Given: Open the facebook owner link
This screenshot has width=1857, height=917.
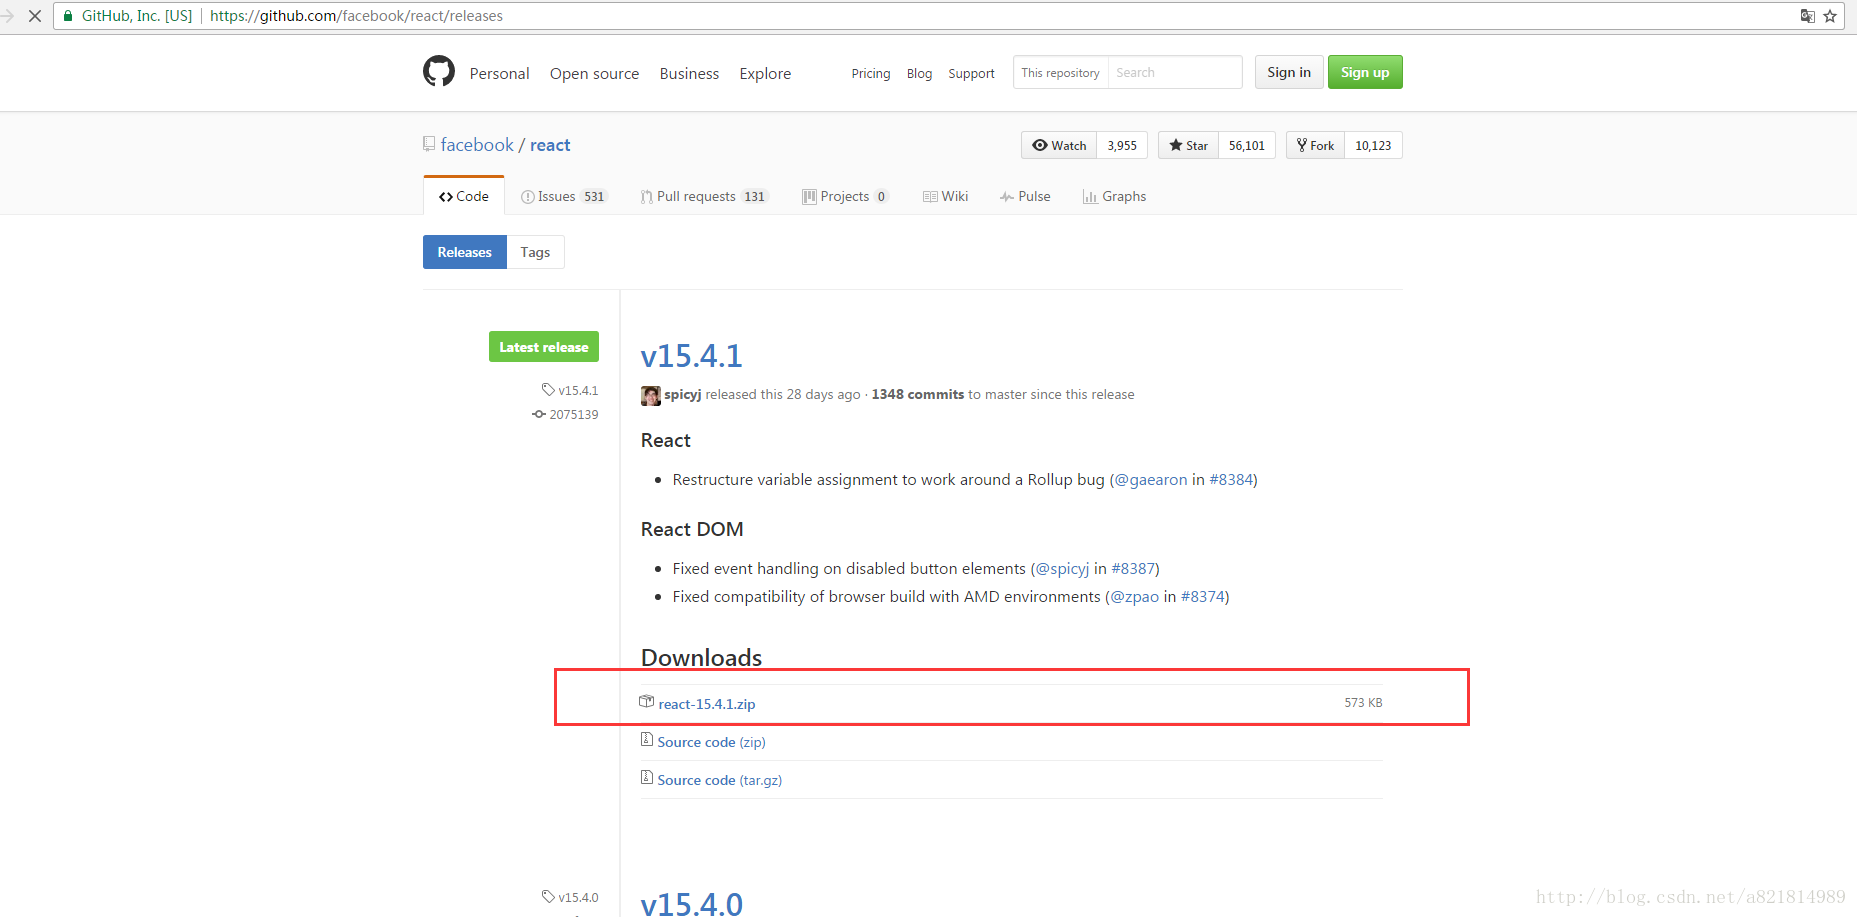Looking at the screenshot, I should pyautogui.click(x=477, y=145).
